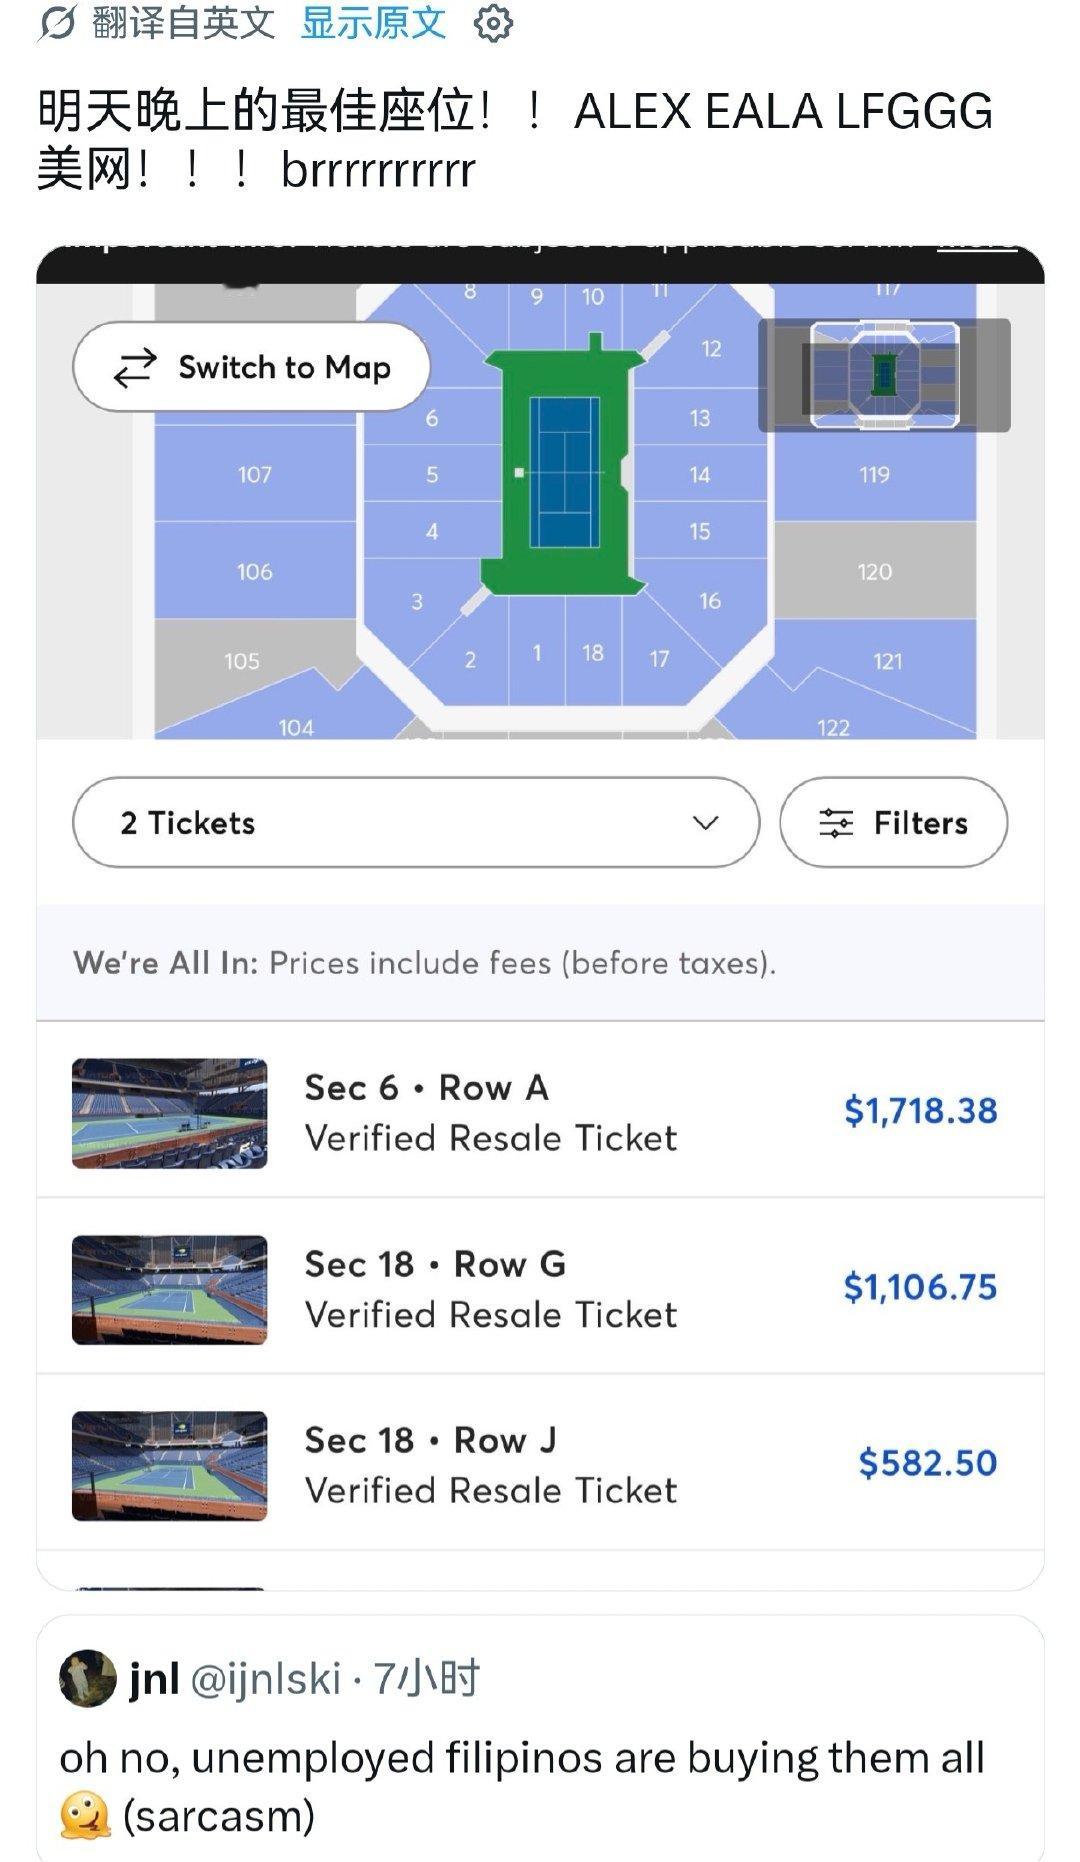Open @ijnlski quoted tweet handle
This screenshot has height=1862, width=1080.
265,1679
